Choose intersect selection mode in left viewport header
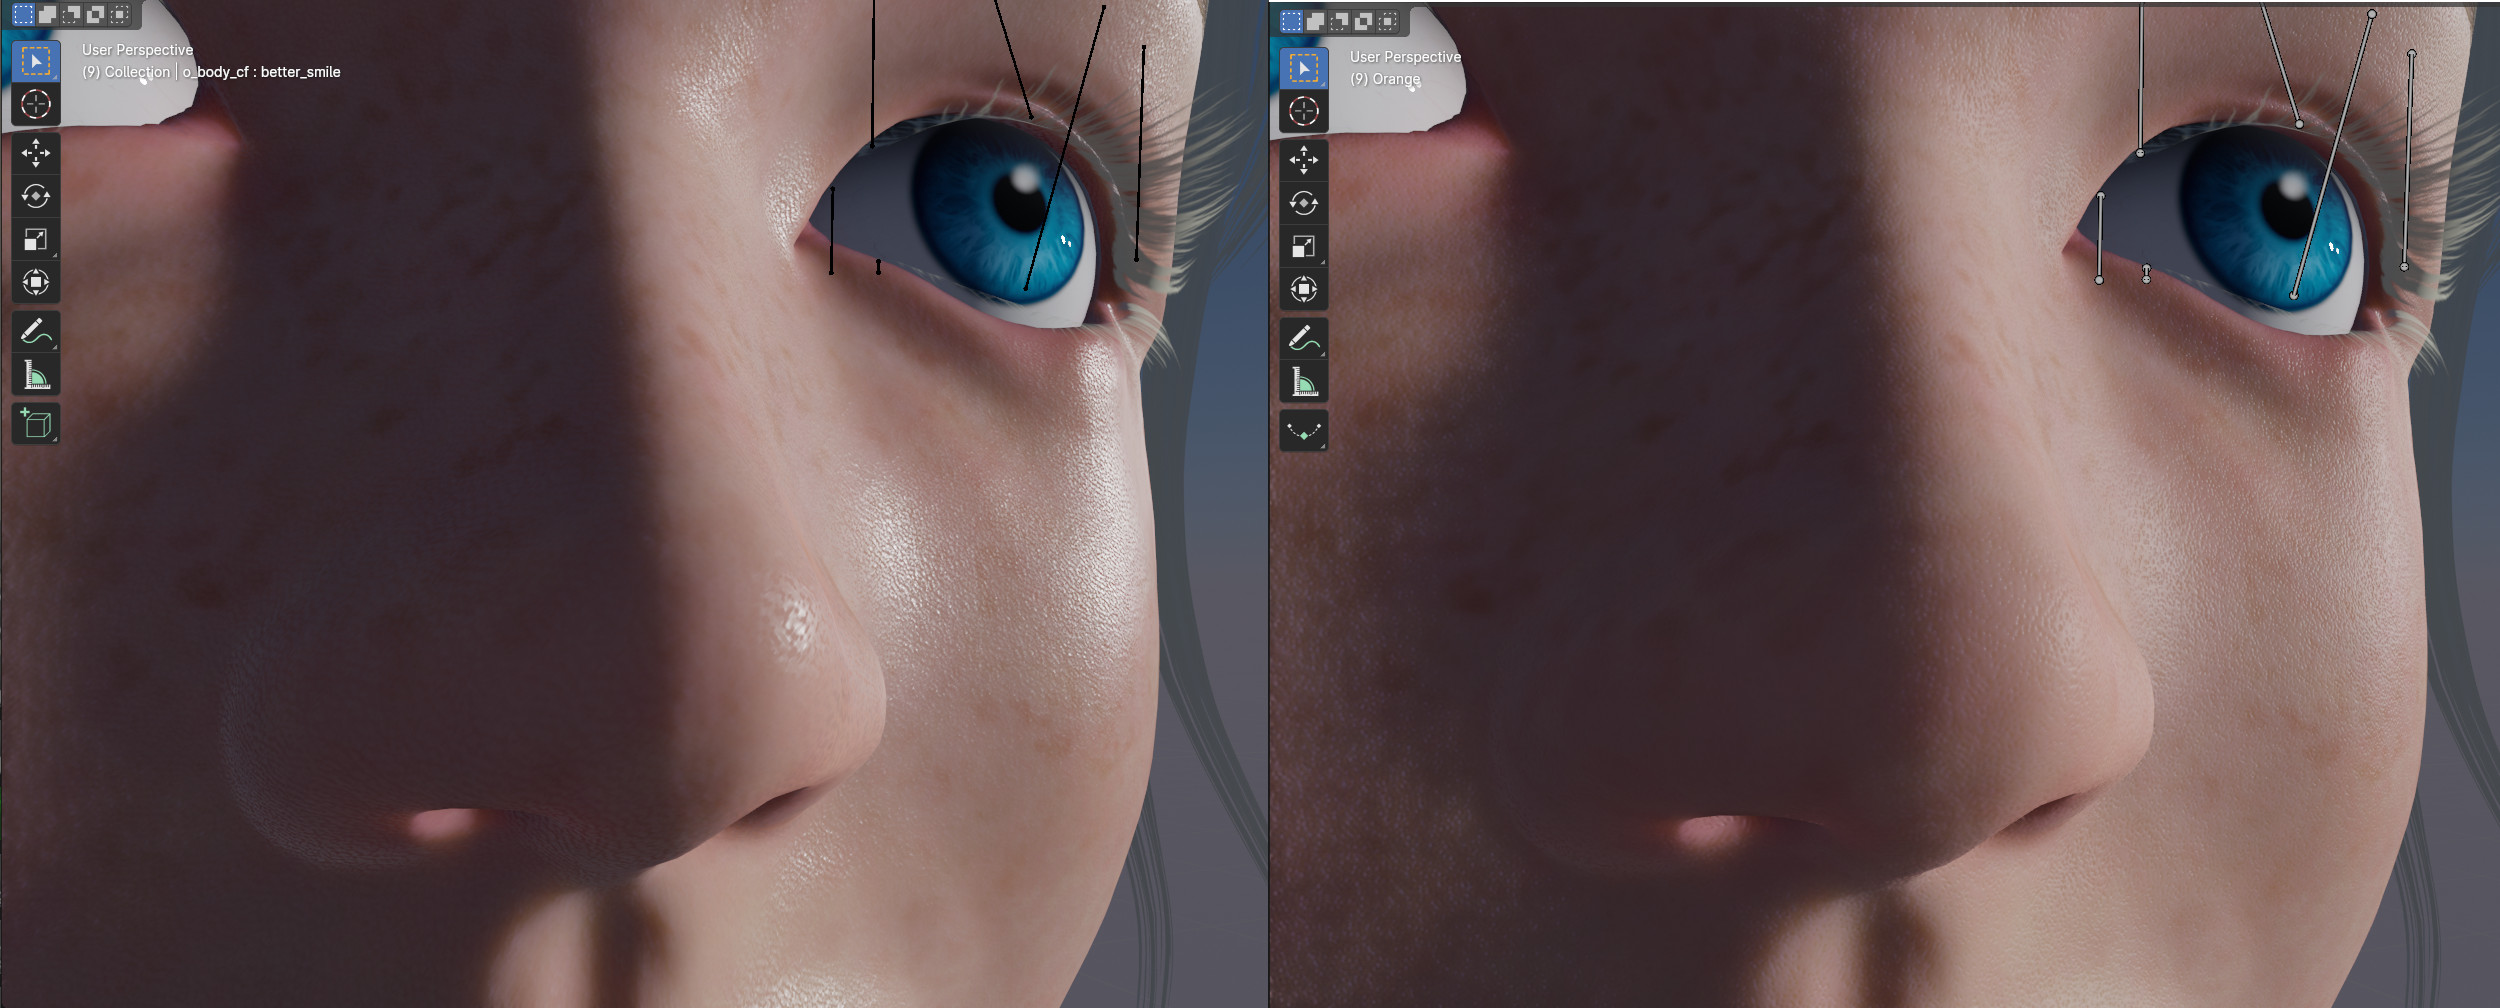The width and height of the screenshot is (2500, 1008). coord(119,14)
